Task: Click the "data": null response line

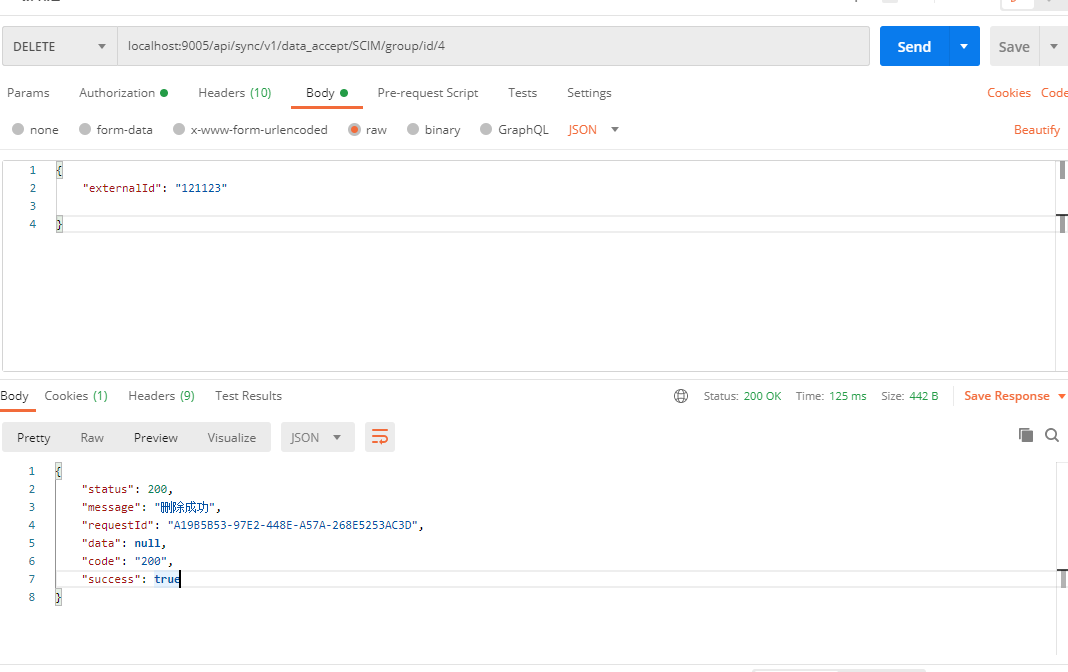Action: pyautogui.click(x=124, y=543)
